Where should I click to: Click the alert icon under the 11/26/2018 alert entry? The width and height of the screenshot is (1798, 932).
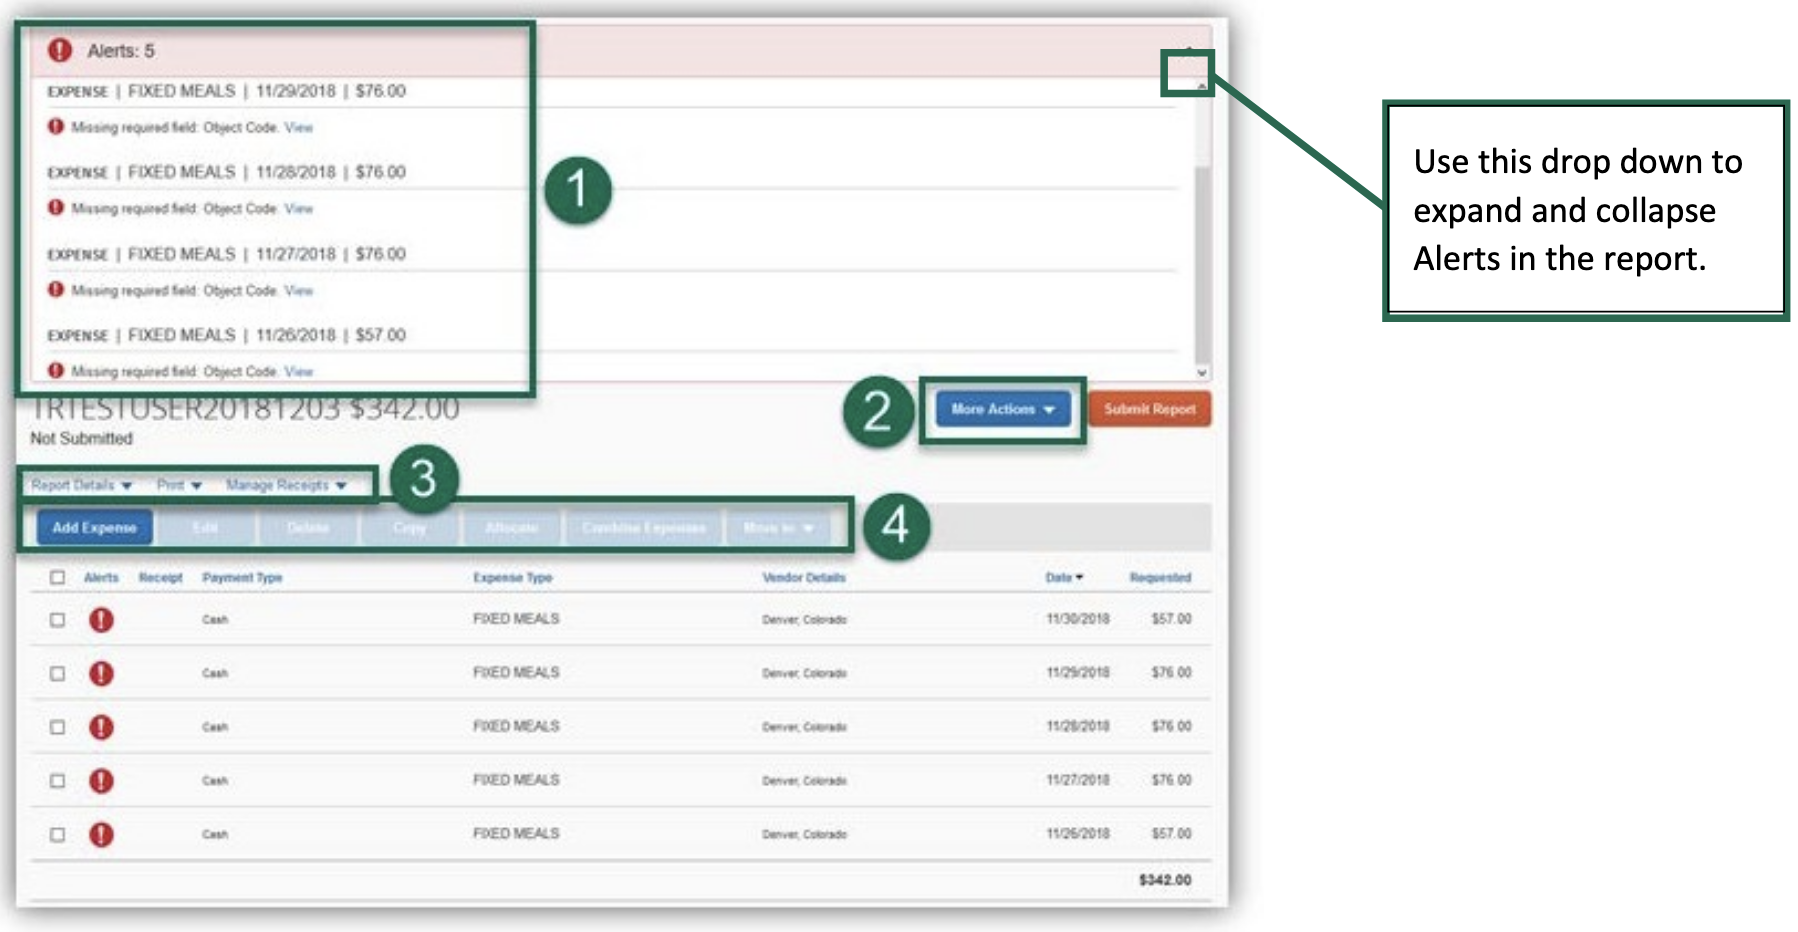point(55,371)
